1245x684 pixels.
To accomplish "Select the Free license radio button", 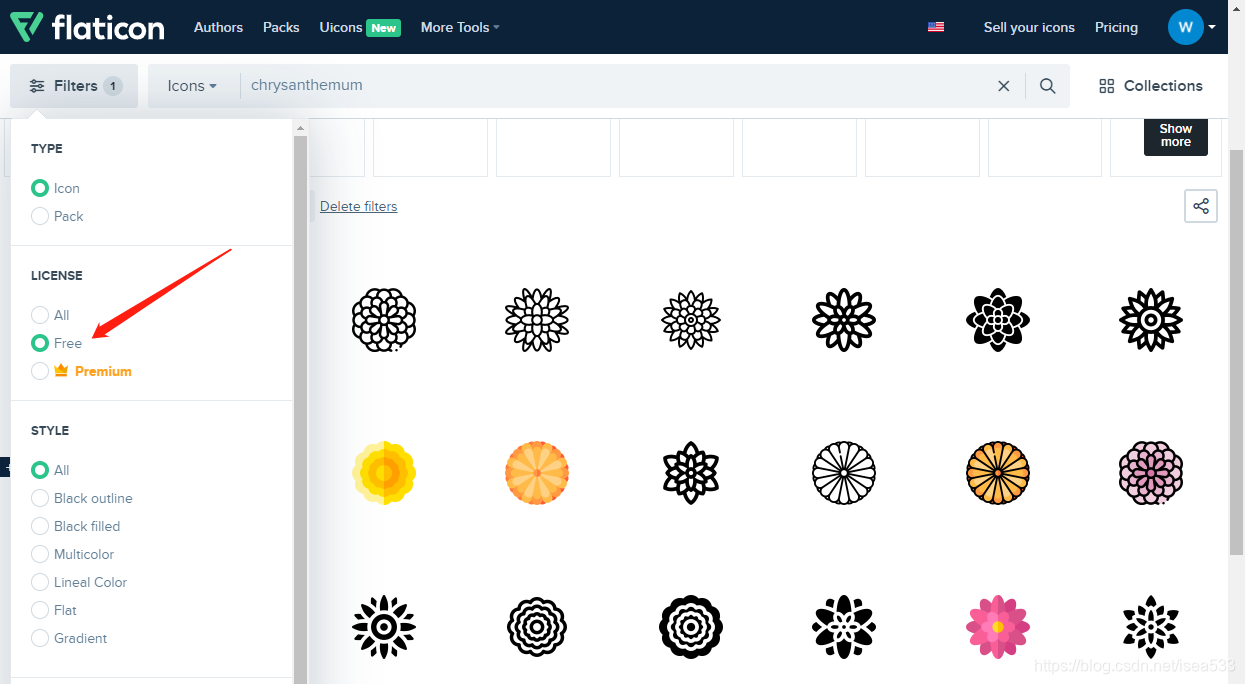I will pyautogui.click(x=40, y=343).
